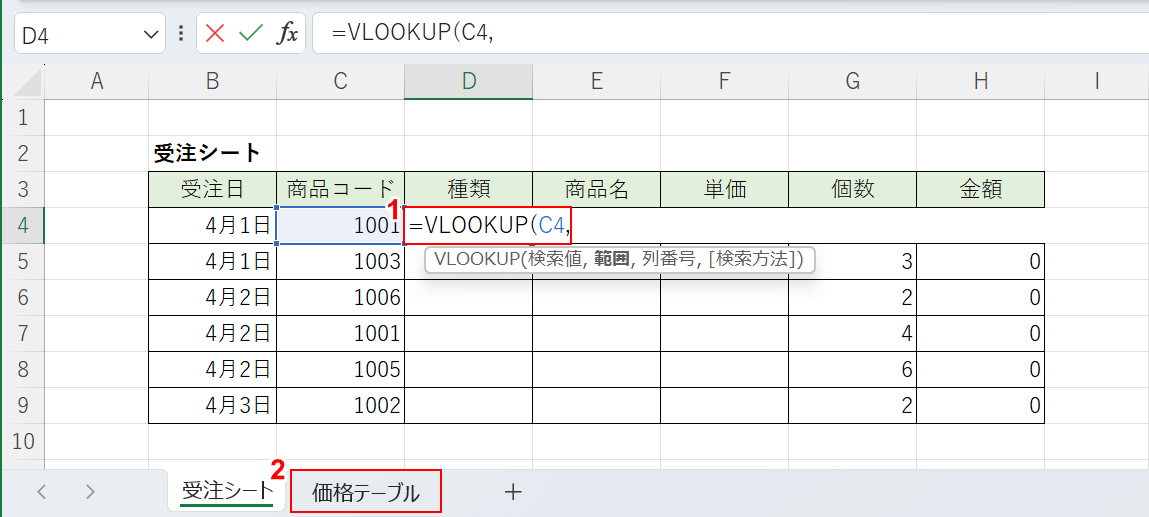Select column D header
The width and height of the screenshot is (1149, 517).
click(468, 82)
